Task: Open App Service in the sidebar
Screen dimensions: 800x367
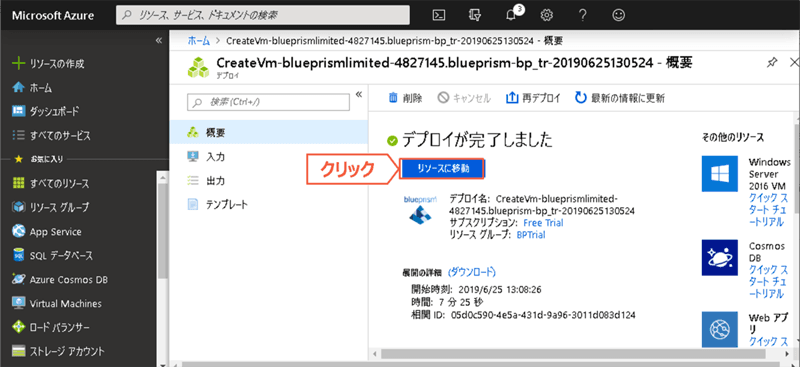Action: 47,232
